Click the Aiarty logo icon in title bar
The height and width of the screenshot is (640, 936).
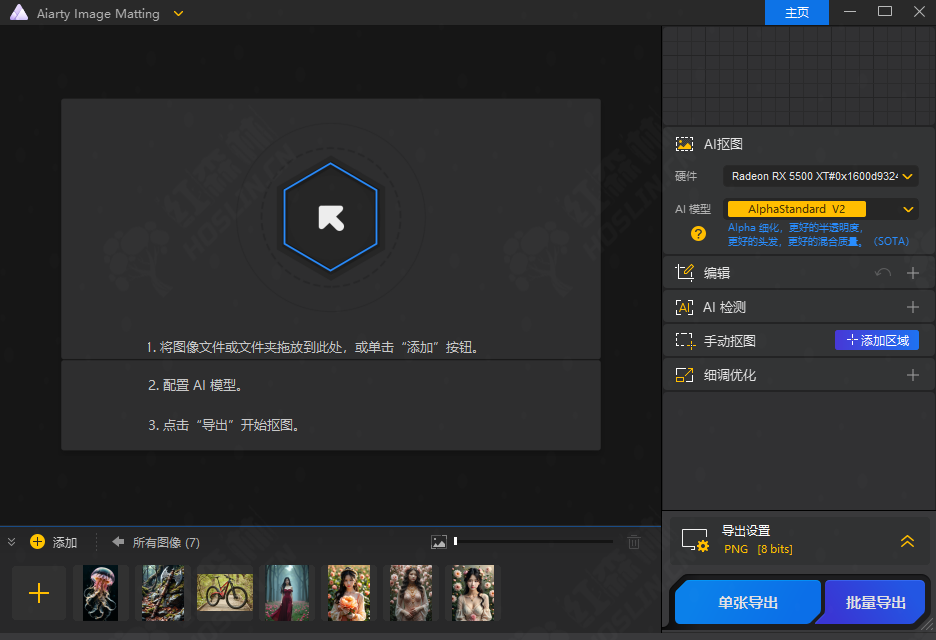click(19, 13)
